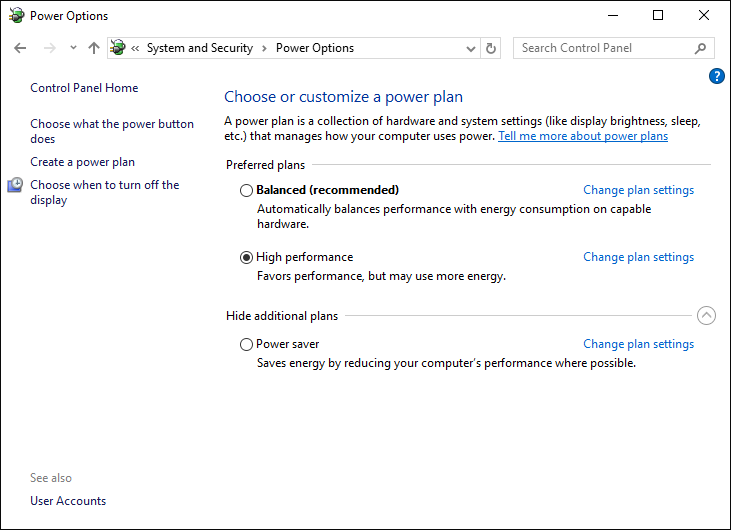731x530 pixels.
Task: Click the Refresh button in address bar
Action: (x=491, y=48)
